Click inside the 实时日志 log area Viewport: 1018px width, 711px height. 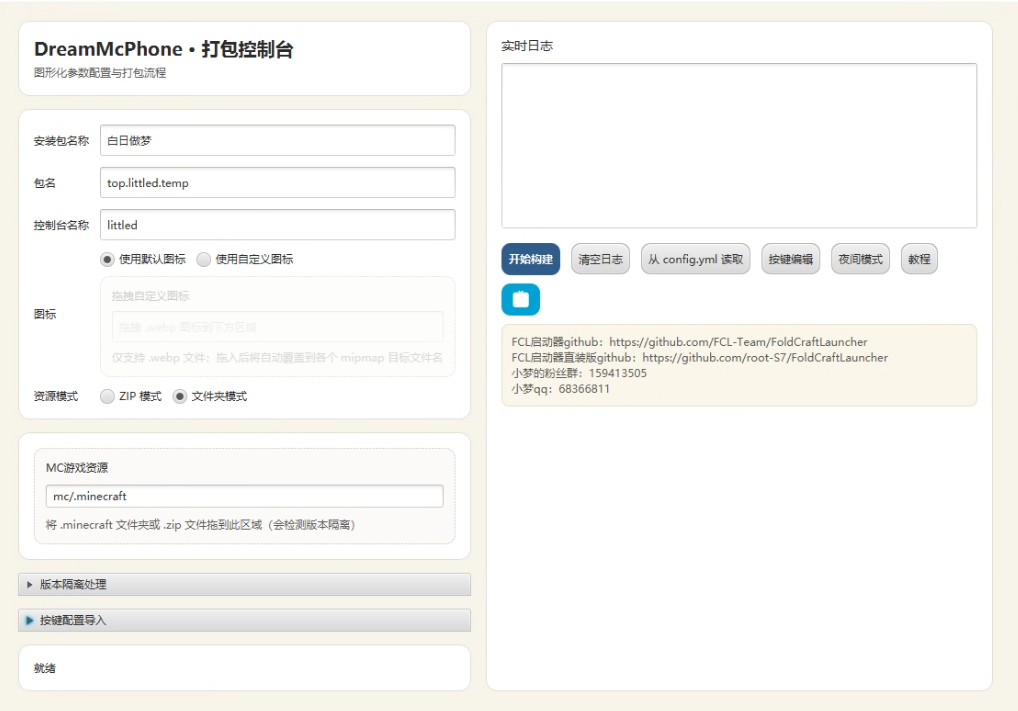(738, 146)
